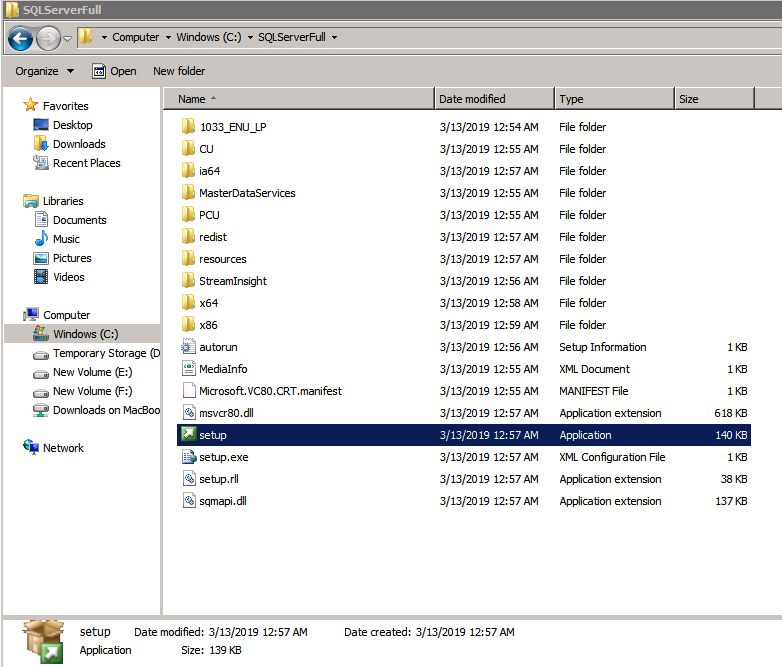Click 'Setup Information' type of autorun
The width and height of the screenshot is (782, 667).
pos(602,347)
